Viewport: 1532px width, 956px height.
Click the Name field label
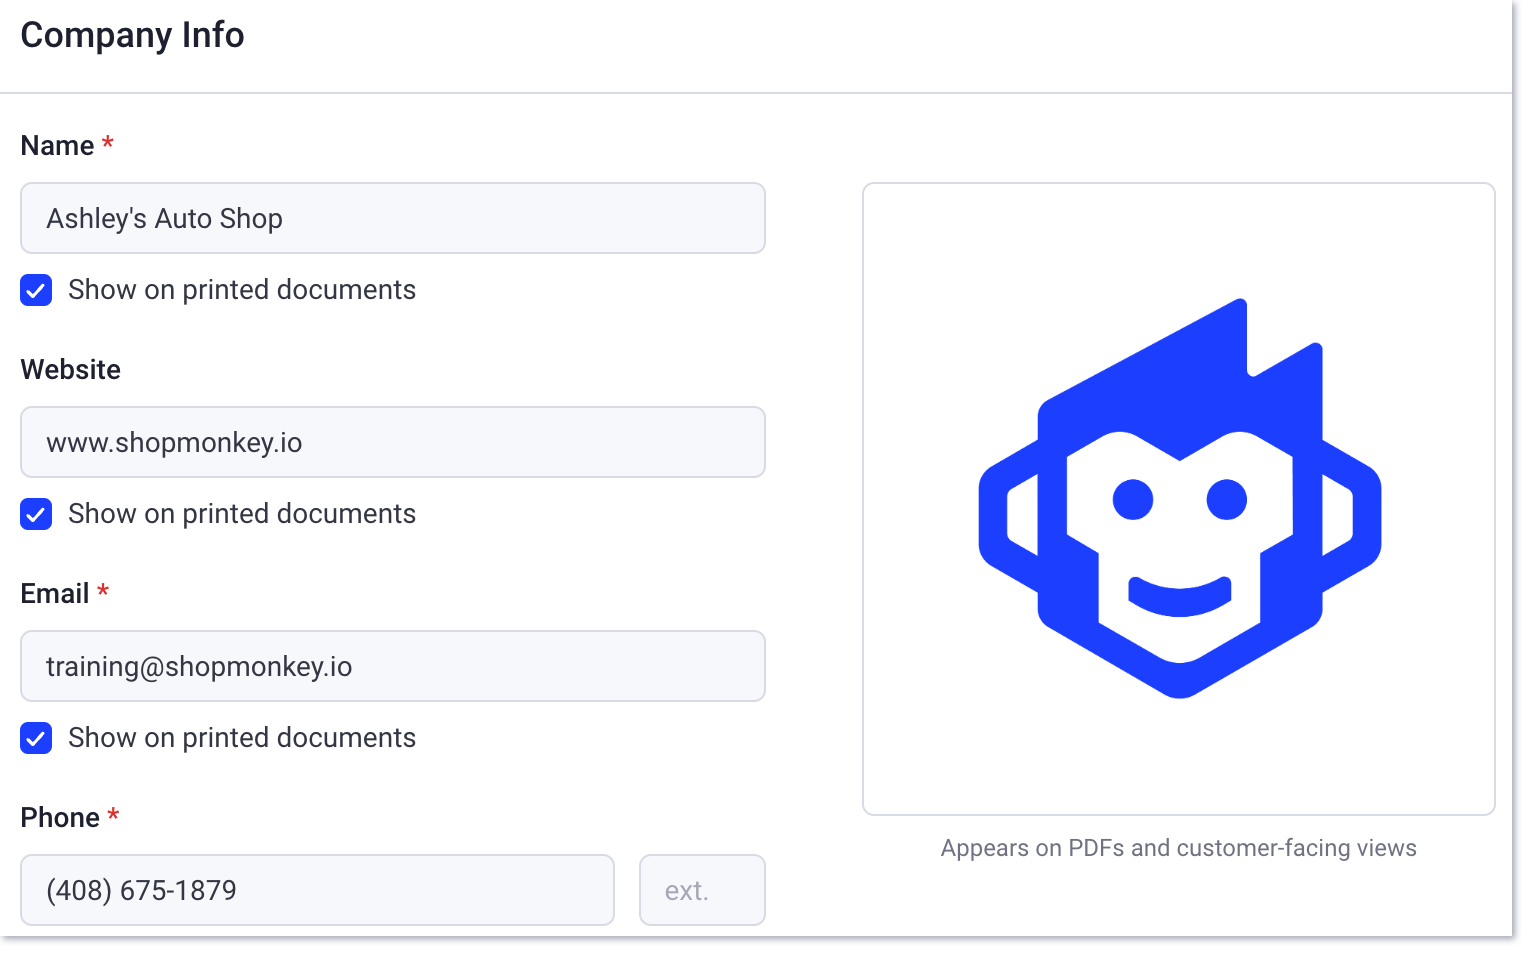[57, 146]
